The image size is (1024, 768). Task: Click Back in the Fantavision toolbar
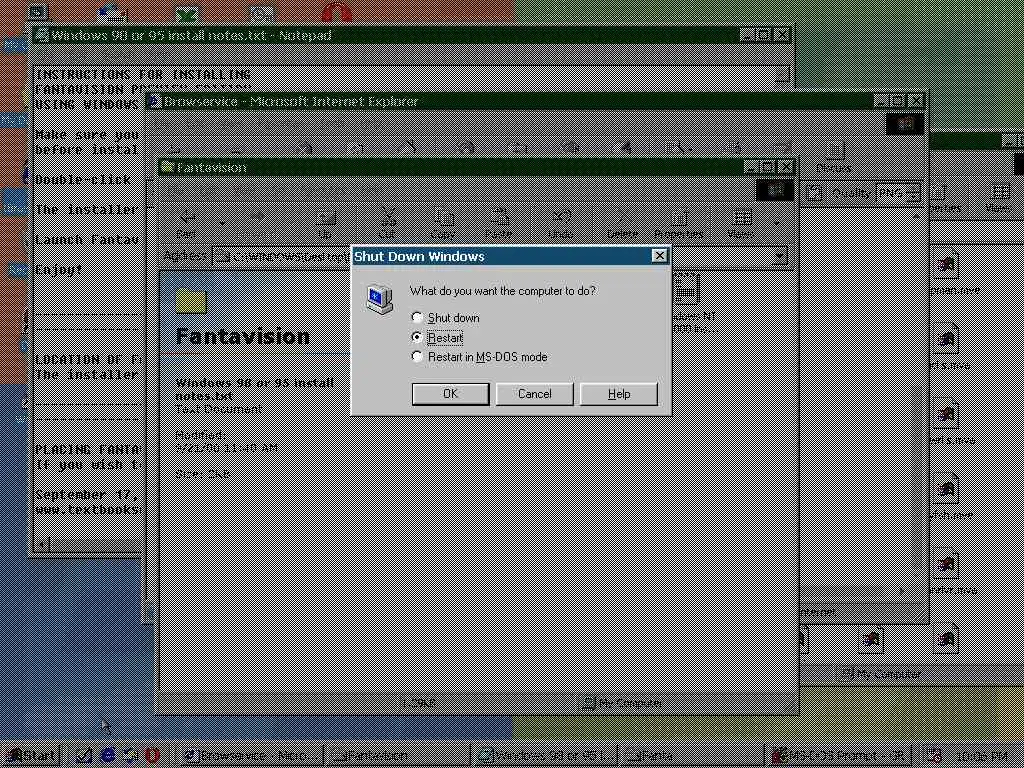click(187, 223)
